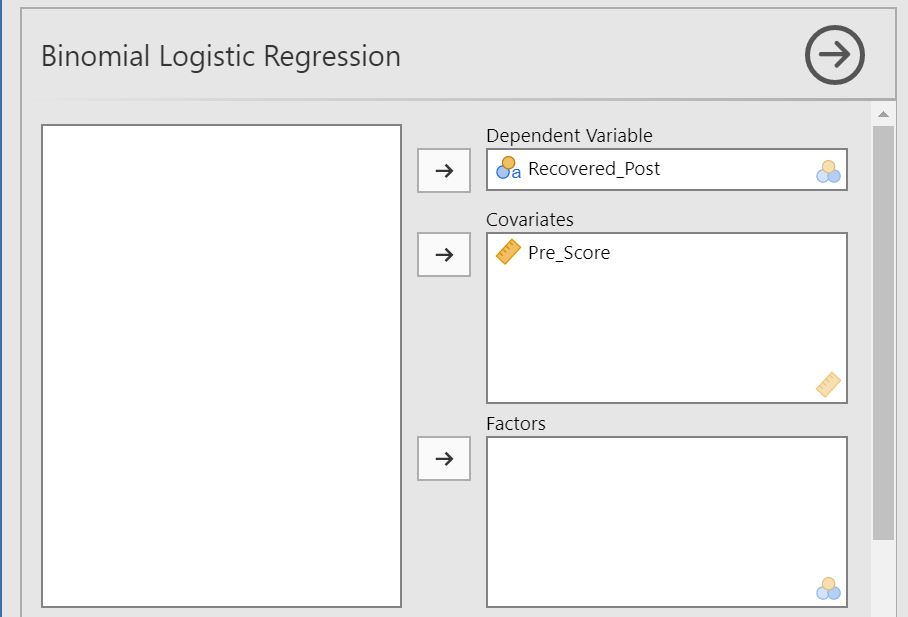The image size is (908, 617).
Task: Click the nominal type hint in Dependent Variable box
Action: click(827, 172)
